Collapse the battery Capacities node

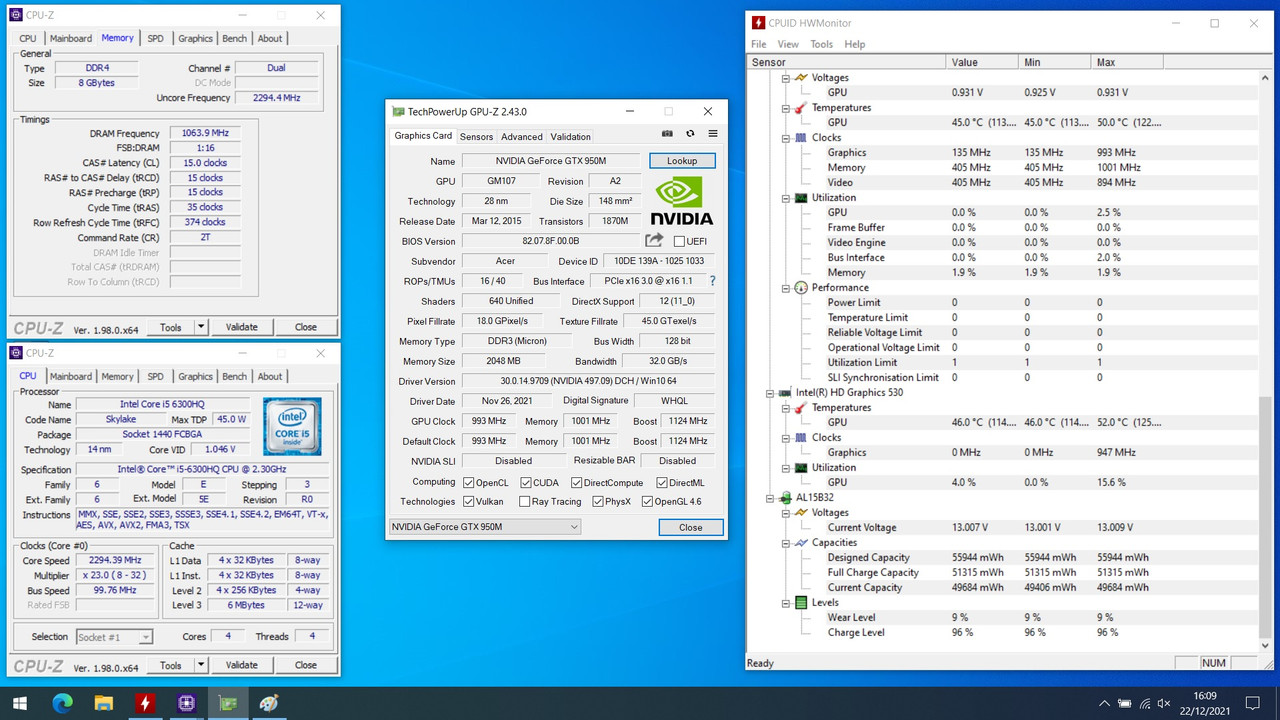tap(785, 542)
